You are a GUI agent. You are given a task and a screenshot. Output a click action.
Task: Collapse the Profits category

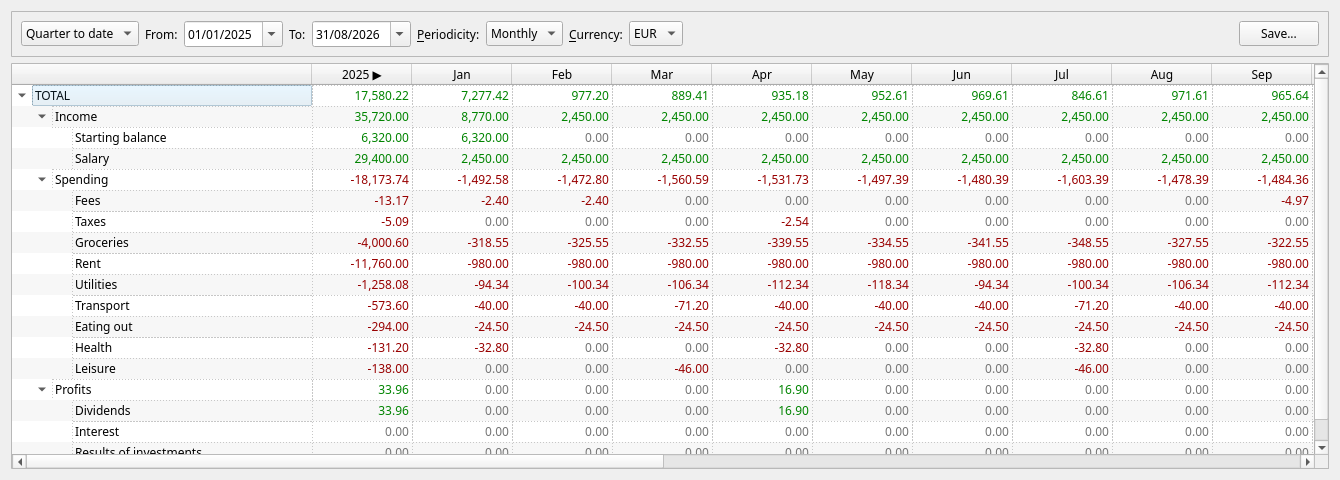point(42,389)
